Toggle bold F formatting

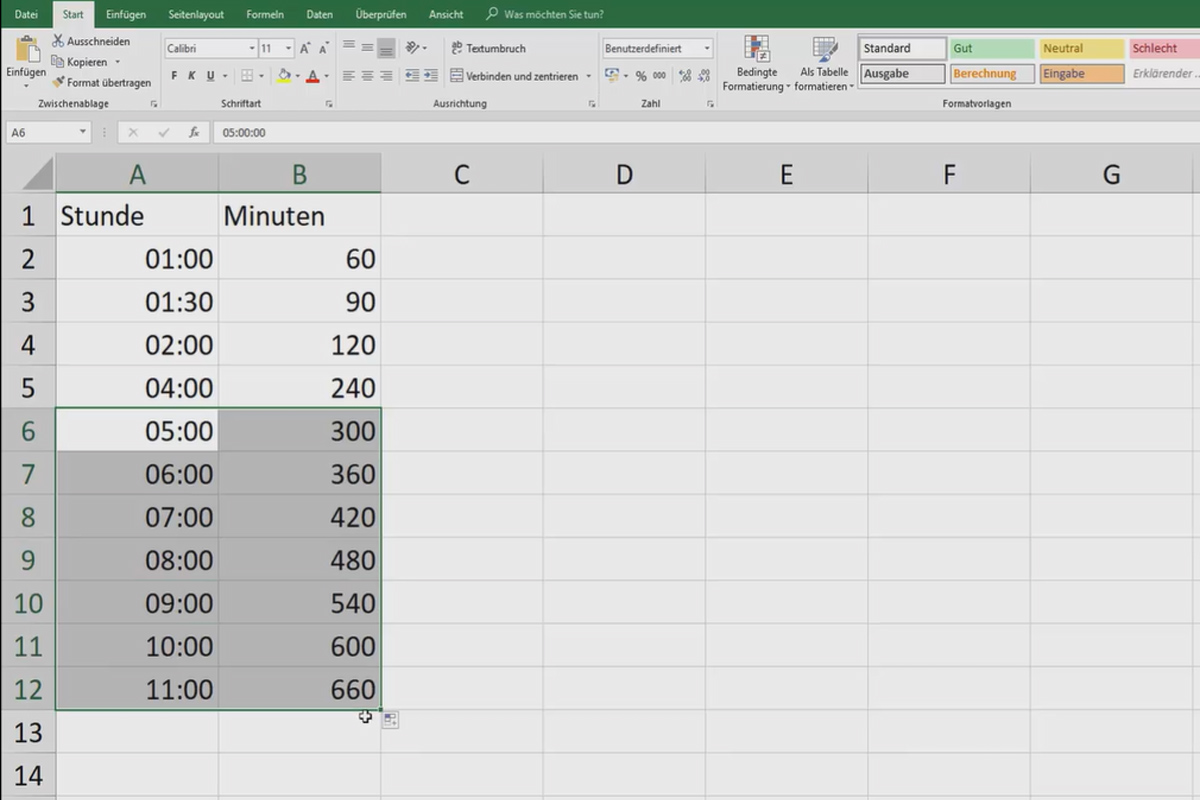(x=174, y=76)
